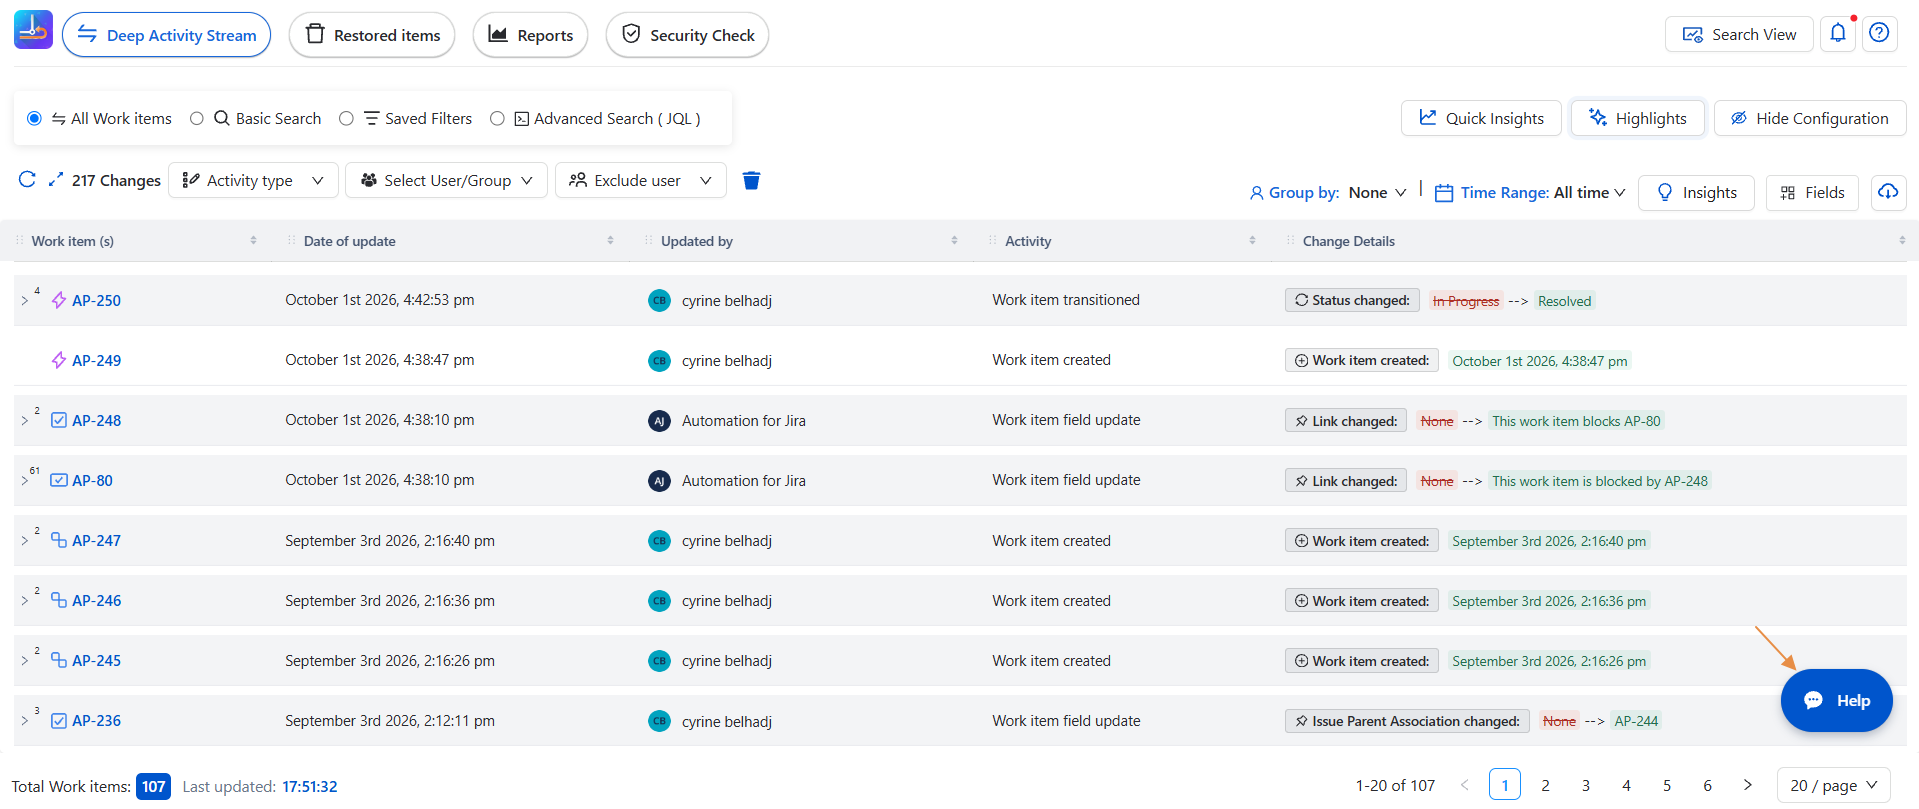Open the help question mark icon
Image resolution: width=1919 pixels, height=809 pixels.
click(x=1880, y=34)
